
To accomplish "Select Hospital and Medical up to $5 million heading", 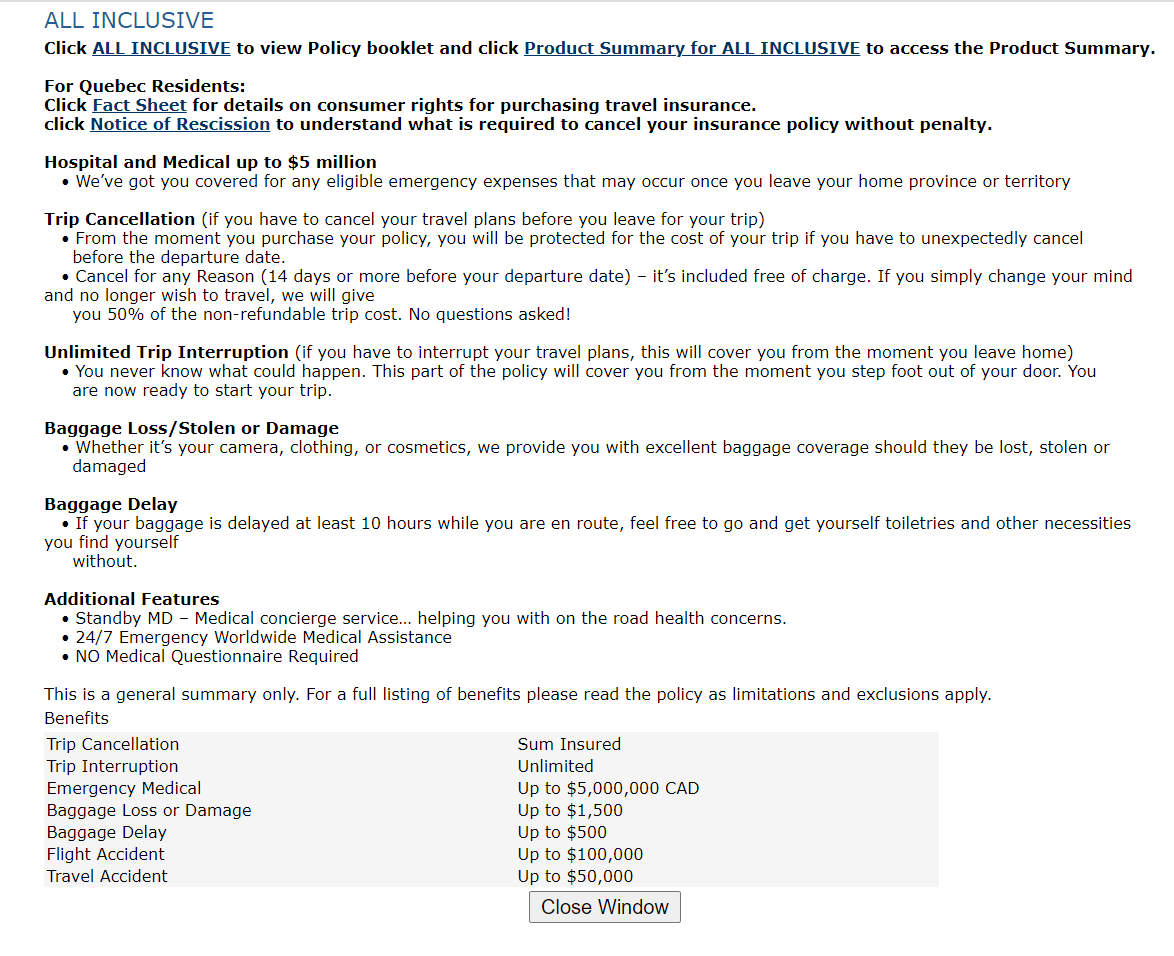I will (x=210, y=162).
